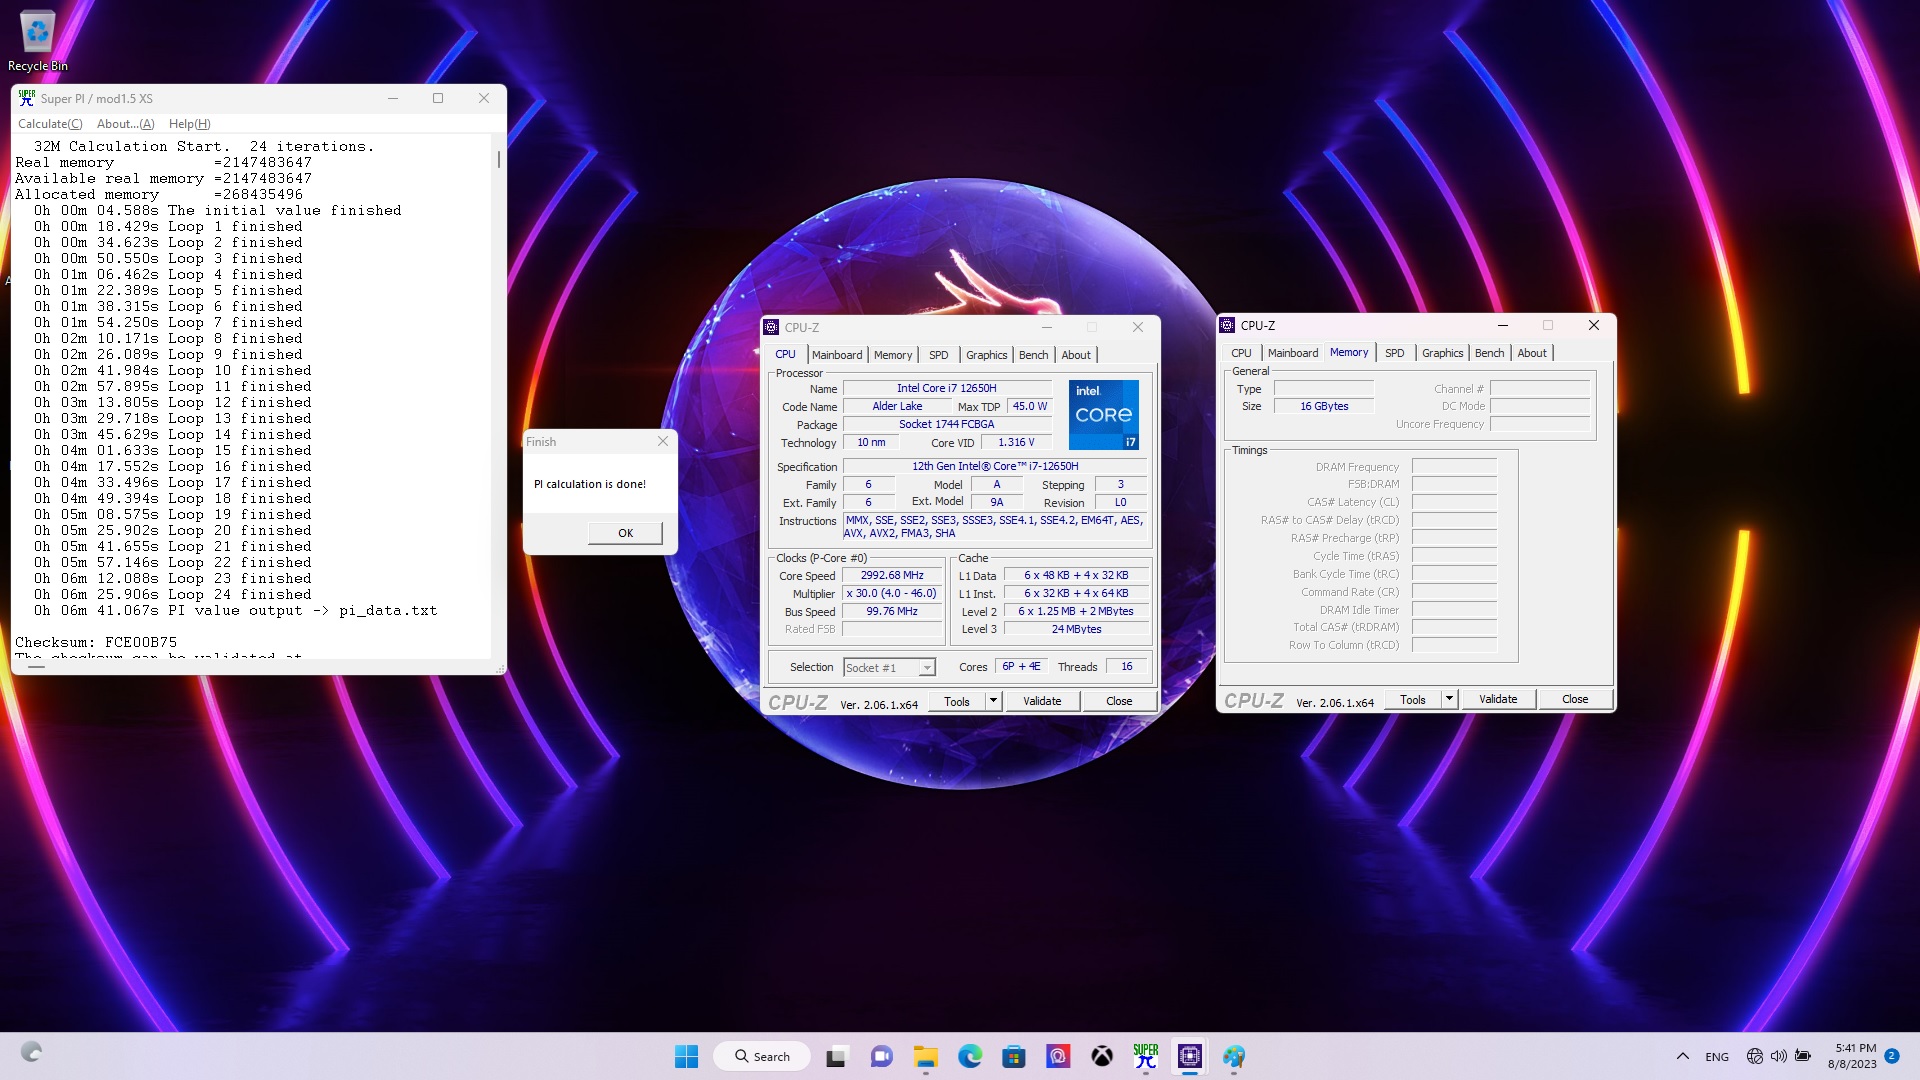Image resolution: width=1920 pixels, height=1080 pixels.
Task: Select the Mainboard tab in the Memory window
Action: 1293,353
